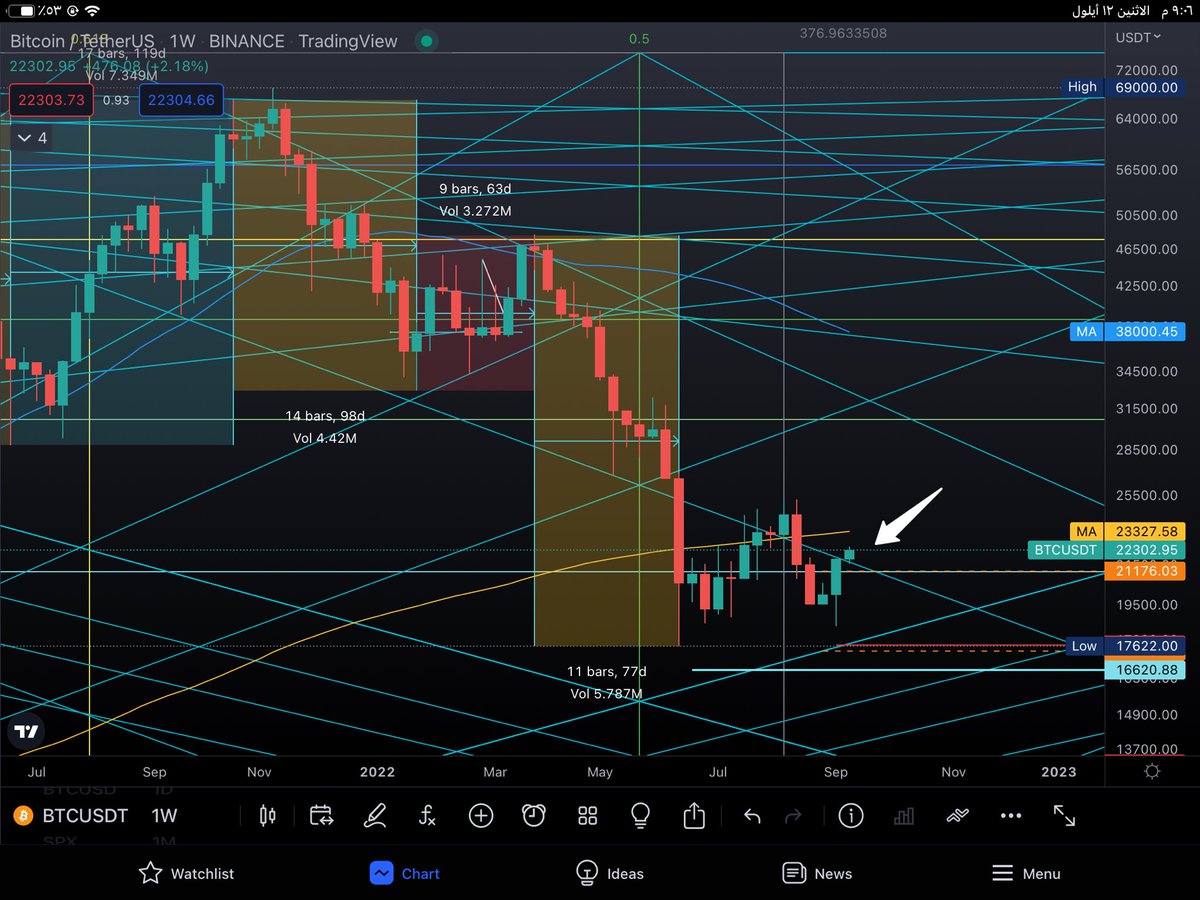Tap the 16620.88 horizontal line label

[1145, 670]
